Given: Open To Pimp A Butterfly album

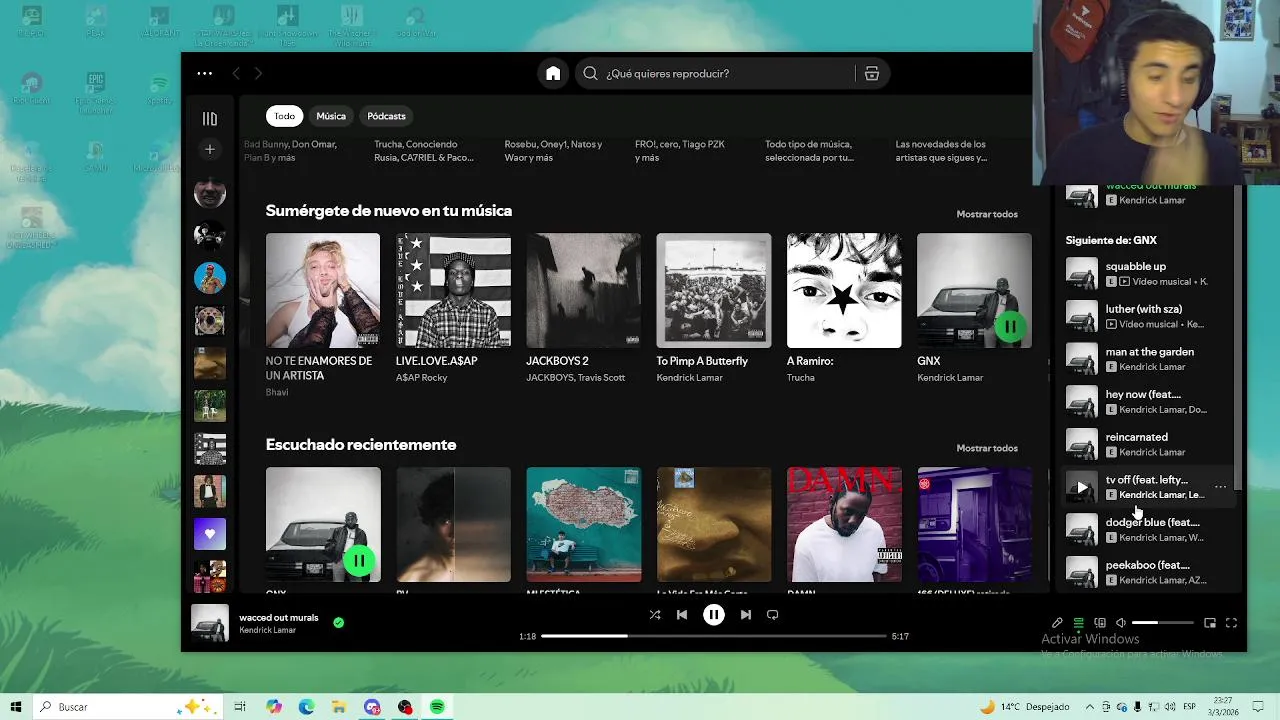Looking at the screenshot, I should pos(714,291).
